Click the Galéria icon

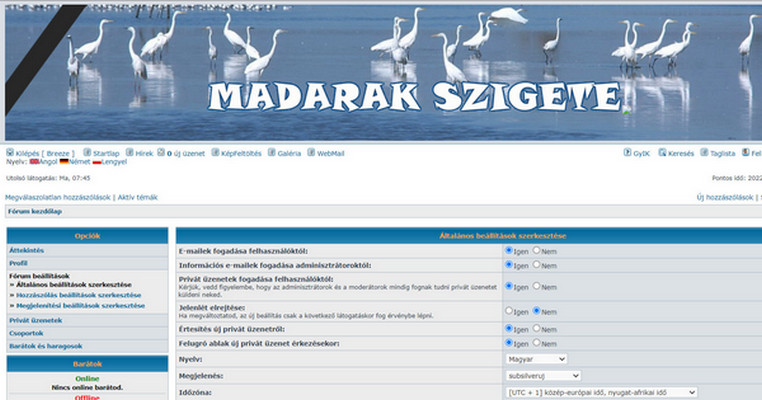tap(272, 153)
